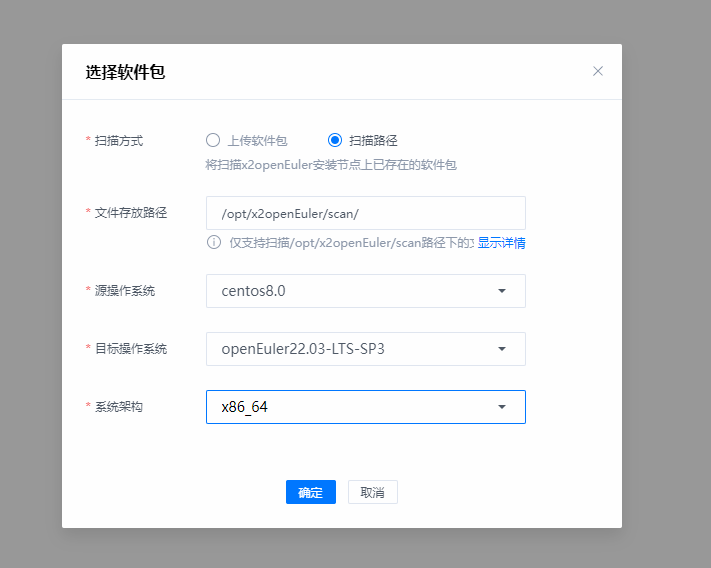This screenshot has width=711, height=568.
Task: Select the 扫描路径 radio button
Action: 335,140
